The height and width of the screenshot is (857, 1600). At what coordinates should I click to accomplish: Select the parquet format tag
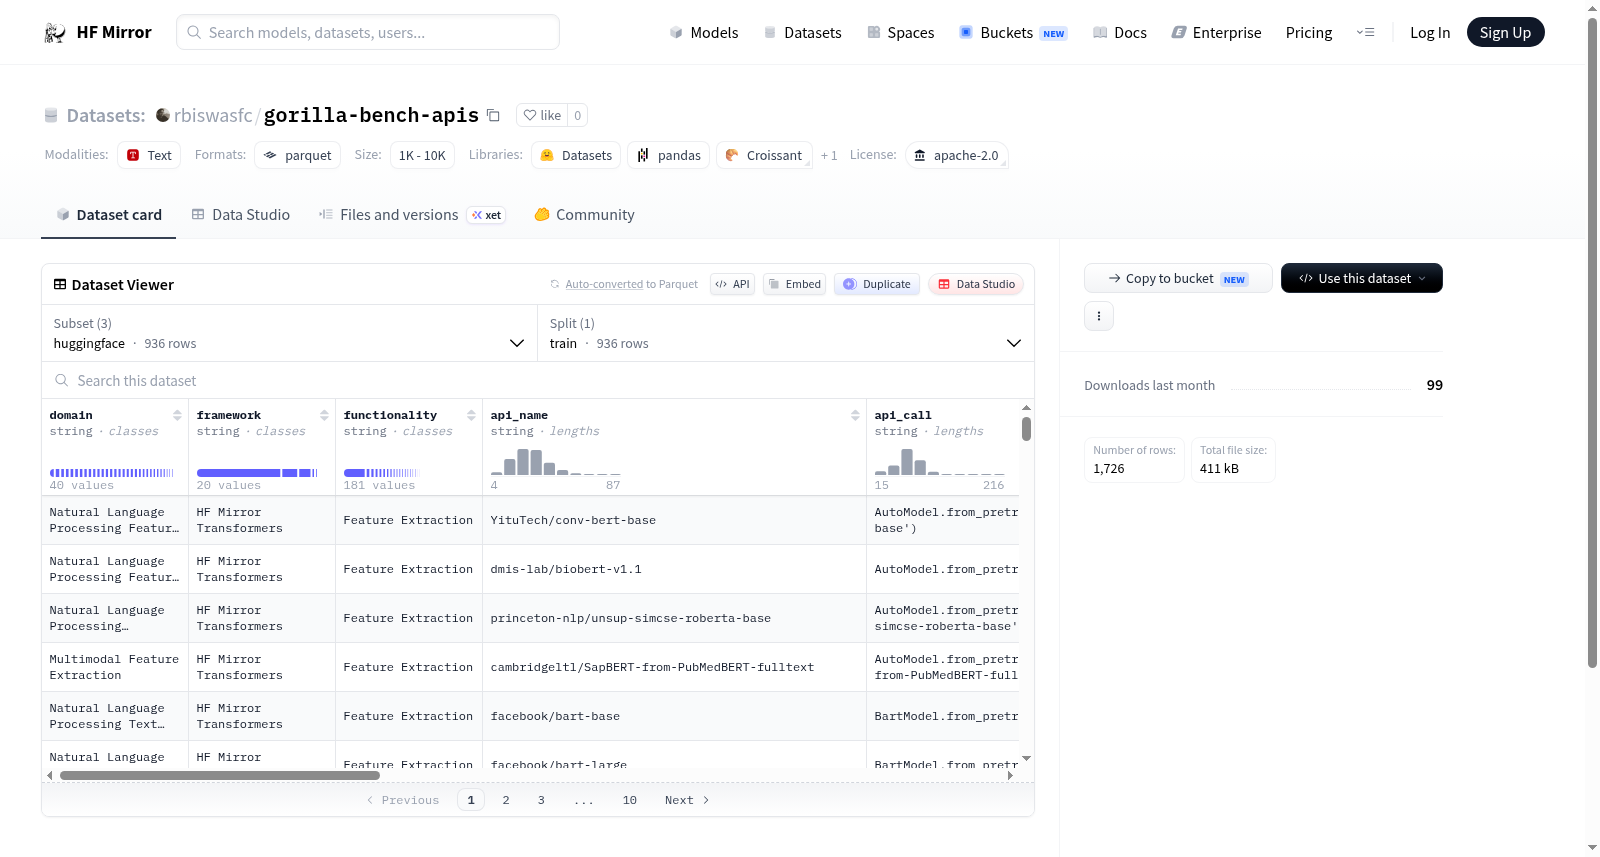tap(297, 155)
